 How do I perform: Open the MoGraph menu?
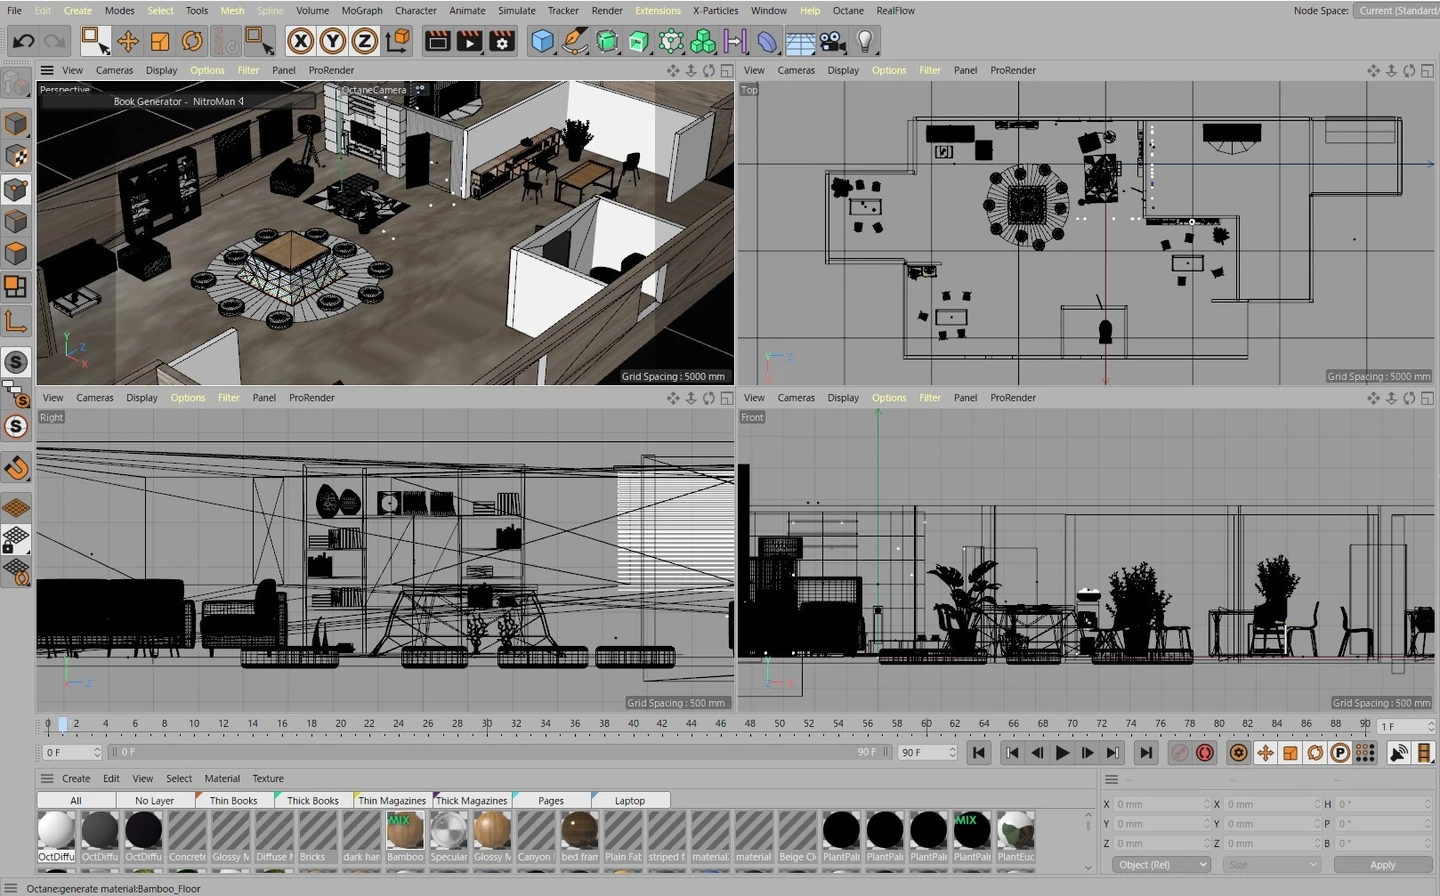(361, 11)
